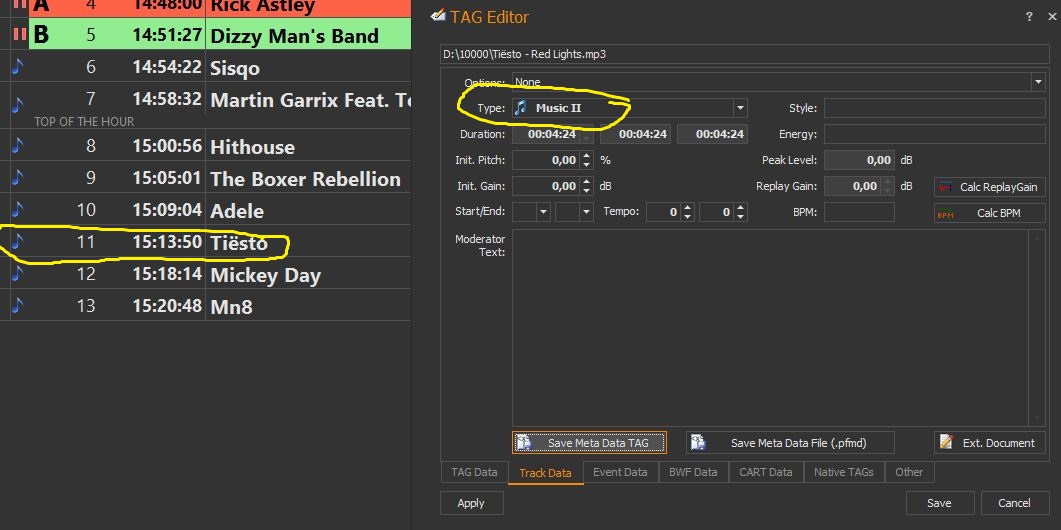Click the music note icon on Martin Garrix row

point(17,104)
